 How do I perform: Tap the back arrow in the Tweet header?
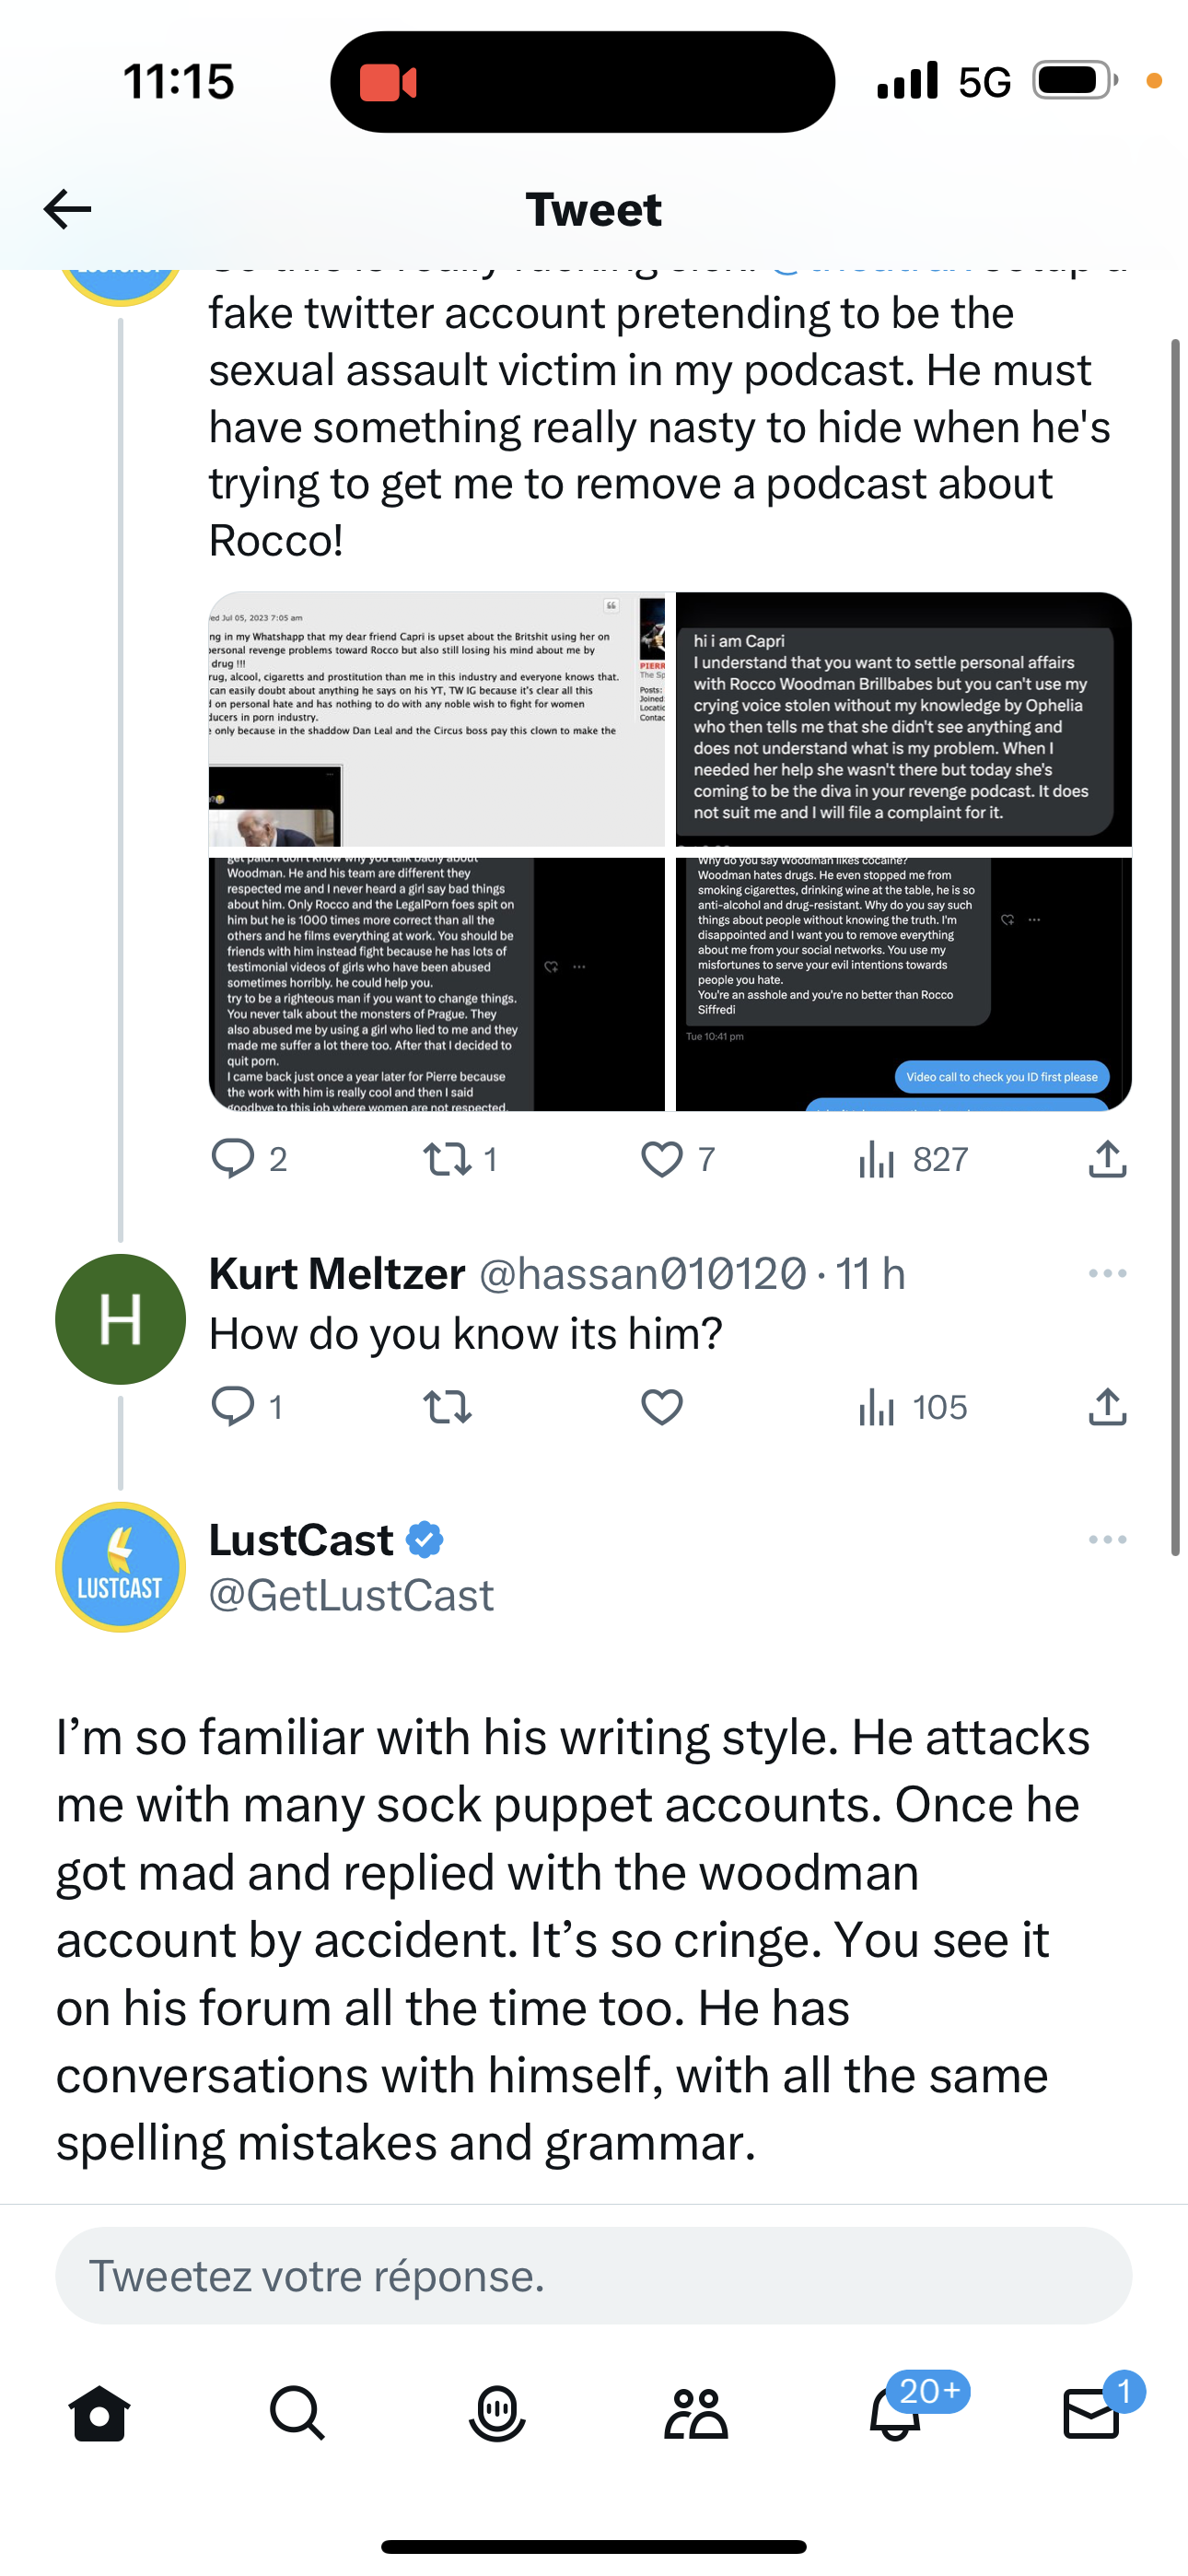coord(68,209)
